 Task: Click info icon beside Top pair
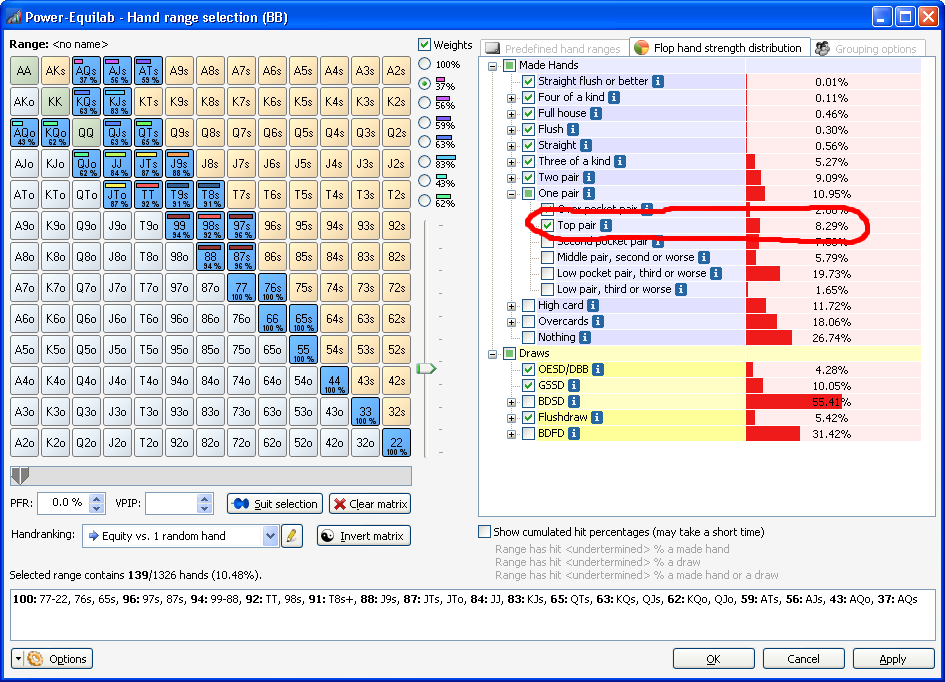click(x=606, y=225)
